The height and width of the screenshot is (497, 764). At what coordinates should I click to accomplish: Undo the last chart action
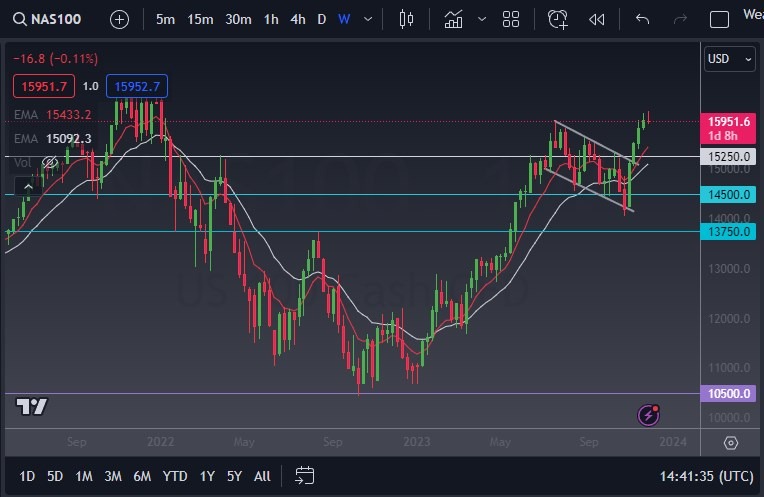[643, 19]
